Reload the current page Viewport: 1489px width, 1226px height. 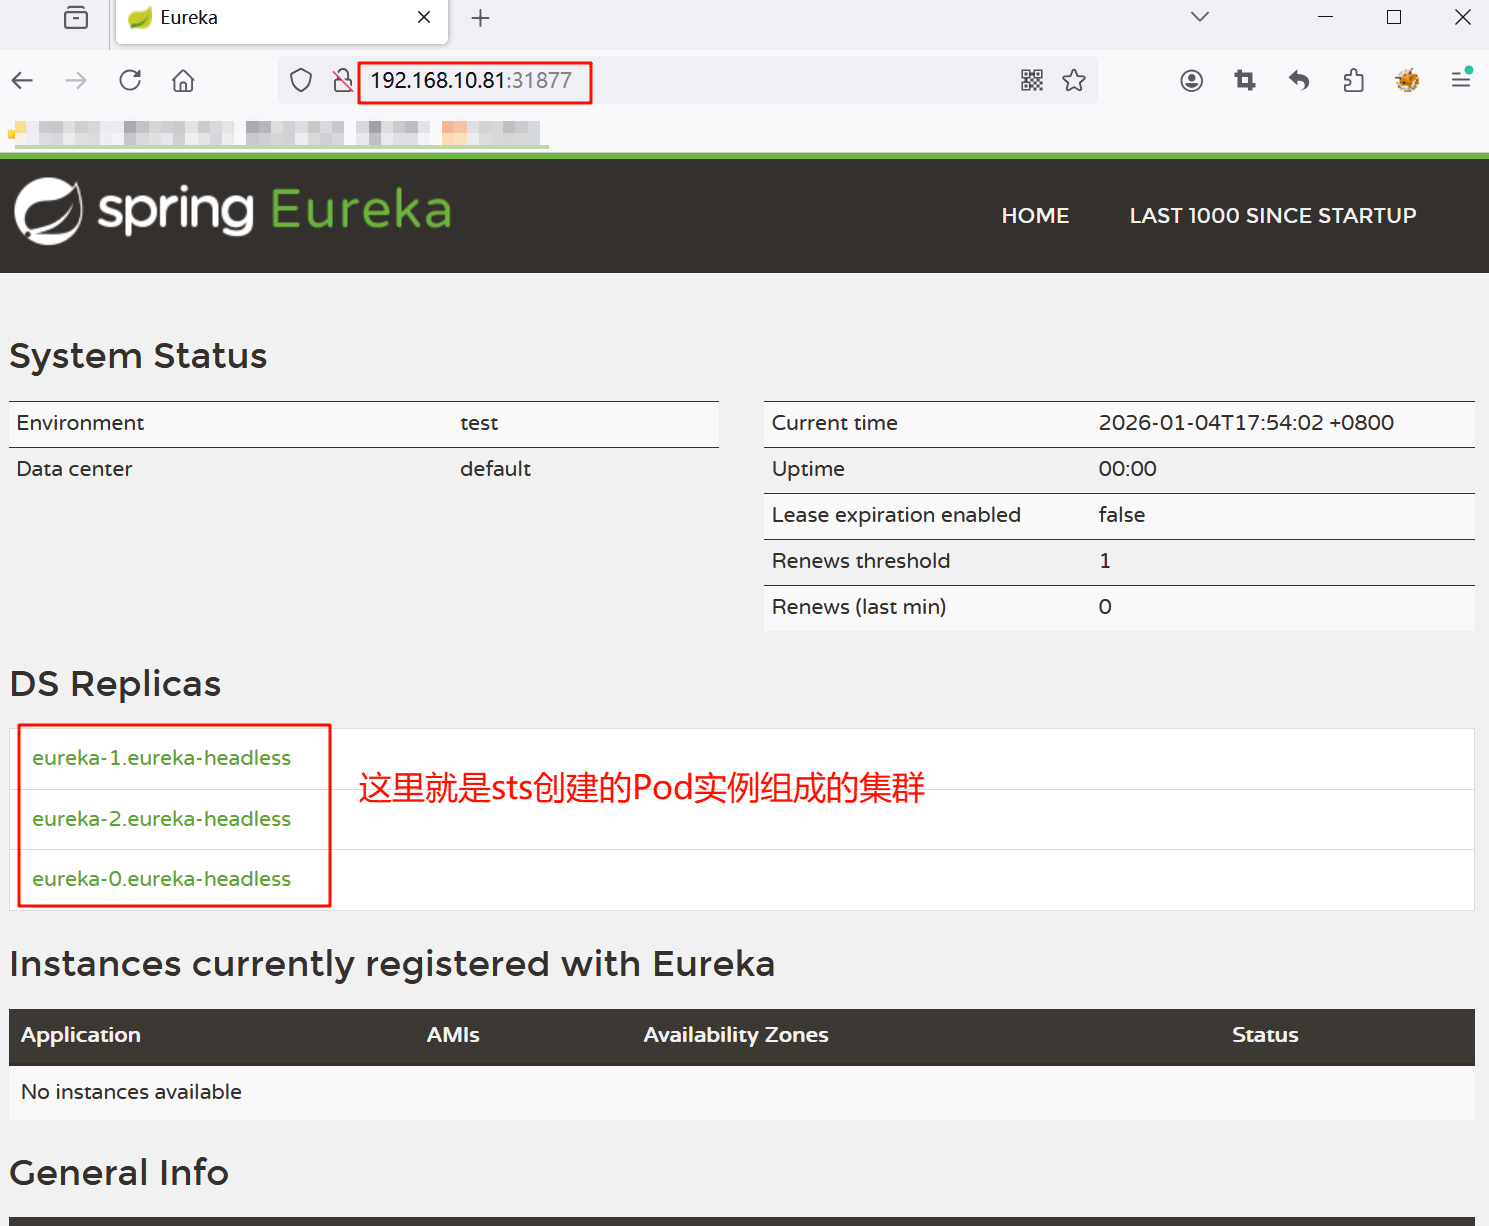click(130, 81)
